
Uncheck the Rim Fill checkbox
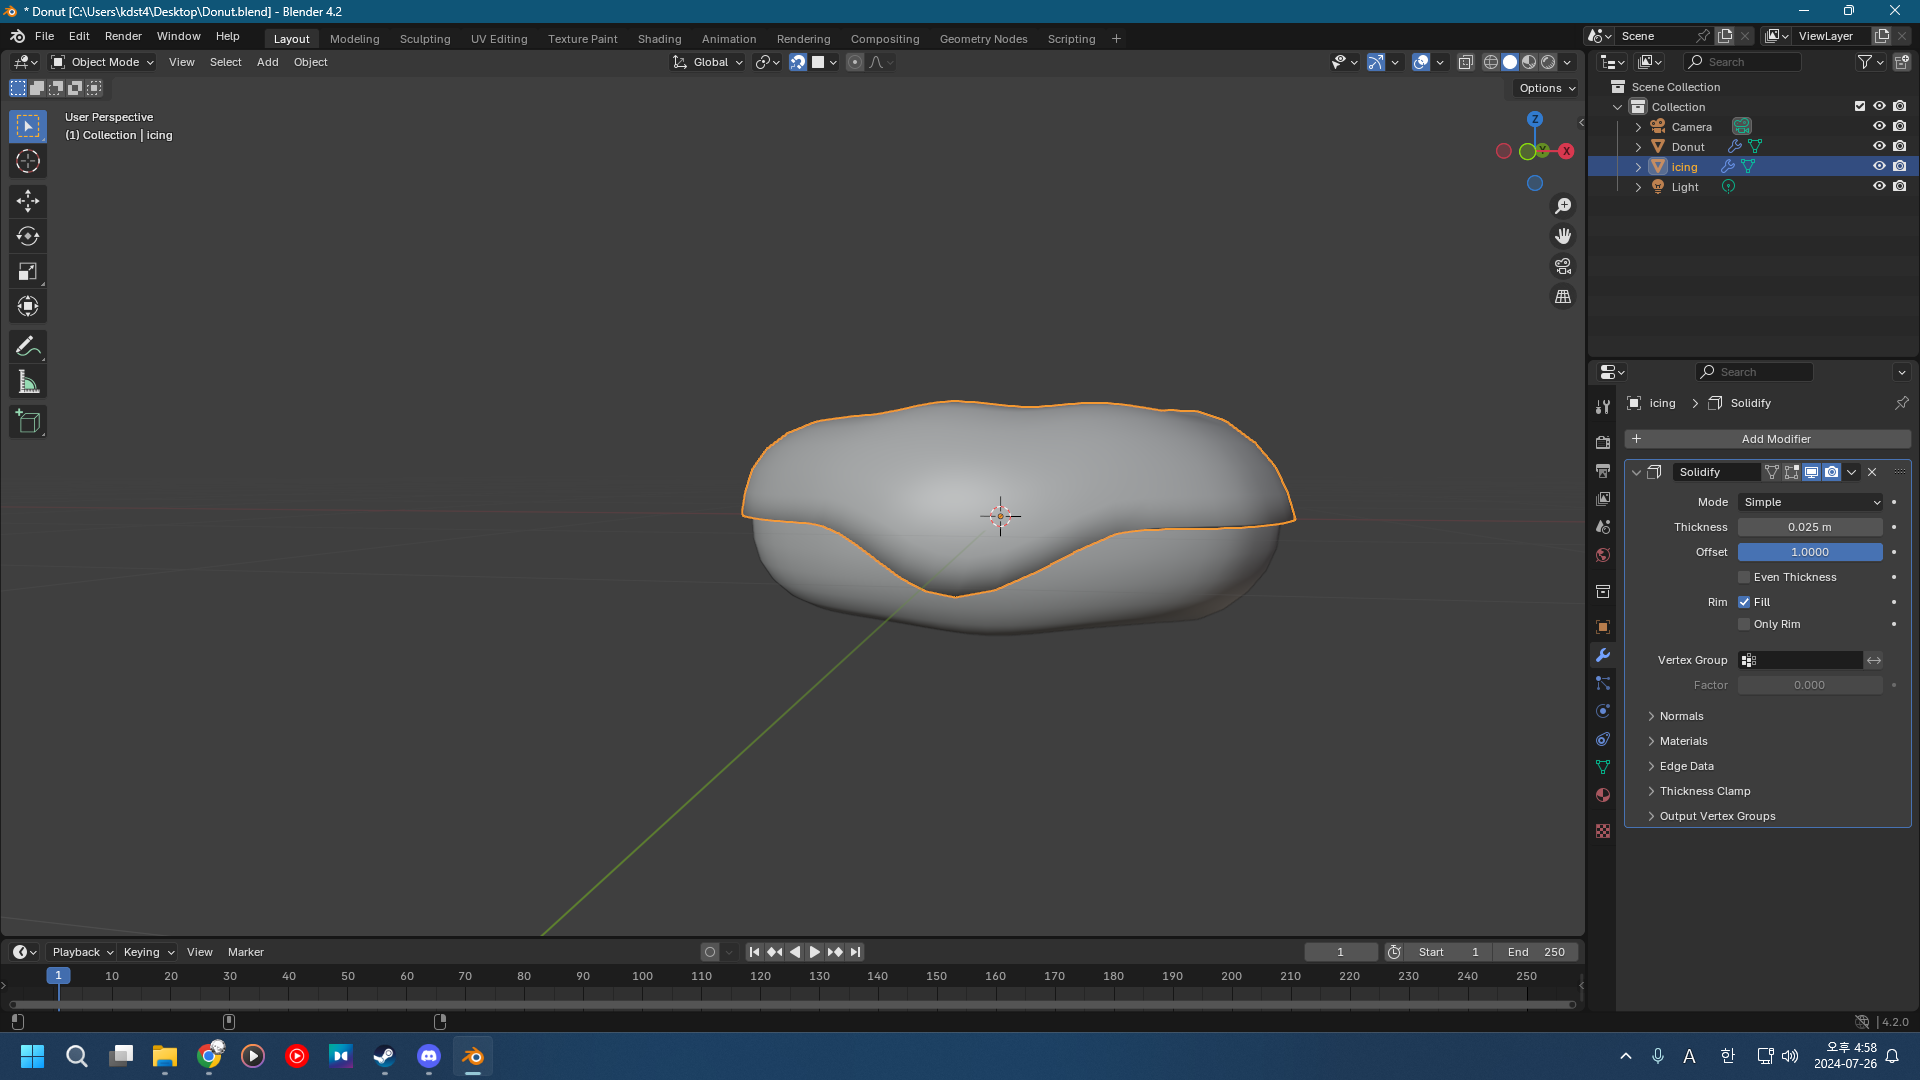click(1744, 602)
